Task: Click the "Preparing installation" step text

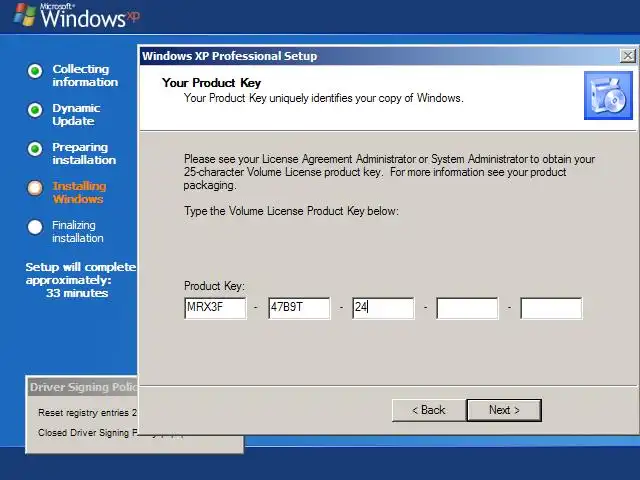Action: point(84,153)
